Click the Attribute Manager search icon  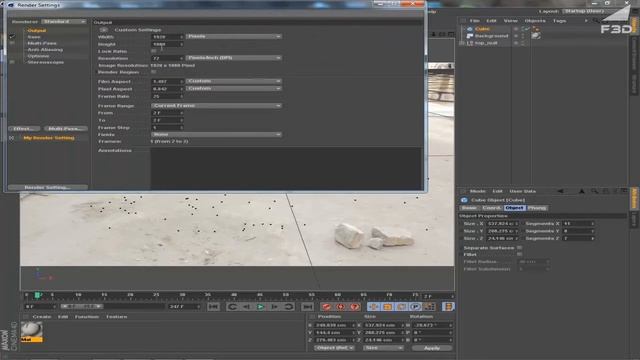(x=595, y=191)
